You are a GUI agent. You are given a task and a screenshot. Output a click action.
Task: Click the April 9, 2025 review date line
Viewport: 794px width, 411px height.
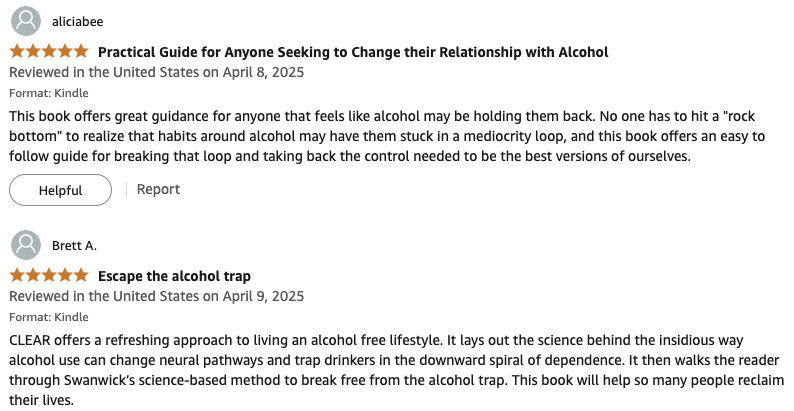pos(156,296)
